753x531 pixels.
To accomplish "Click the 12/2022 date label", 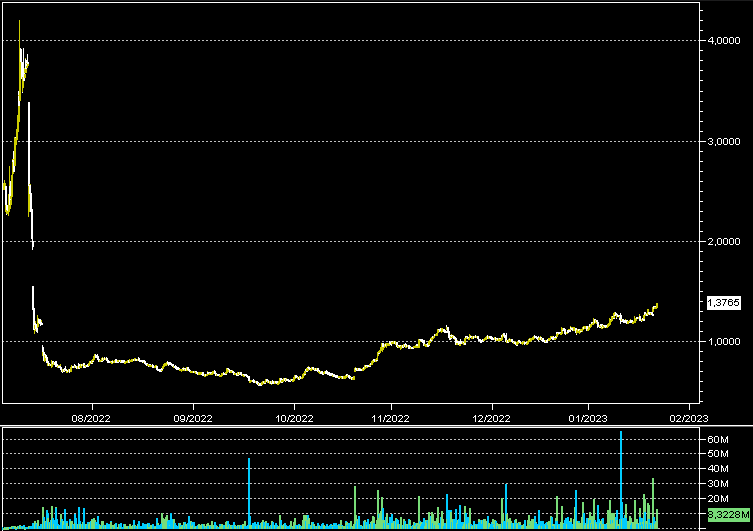I will (x=491, y=419).
